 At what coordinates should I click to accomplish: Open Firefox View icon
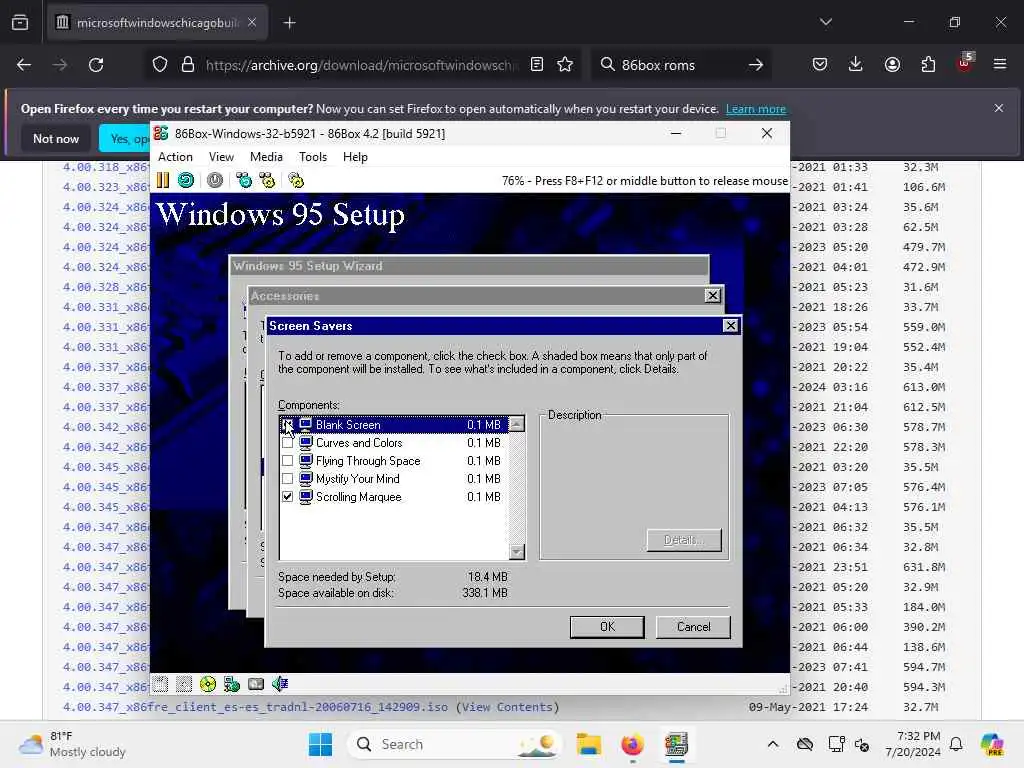pyautogui.click(x=20, y=23)
